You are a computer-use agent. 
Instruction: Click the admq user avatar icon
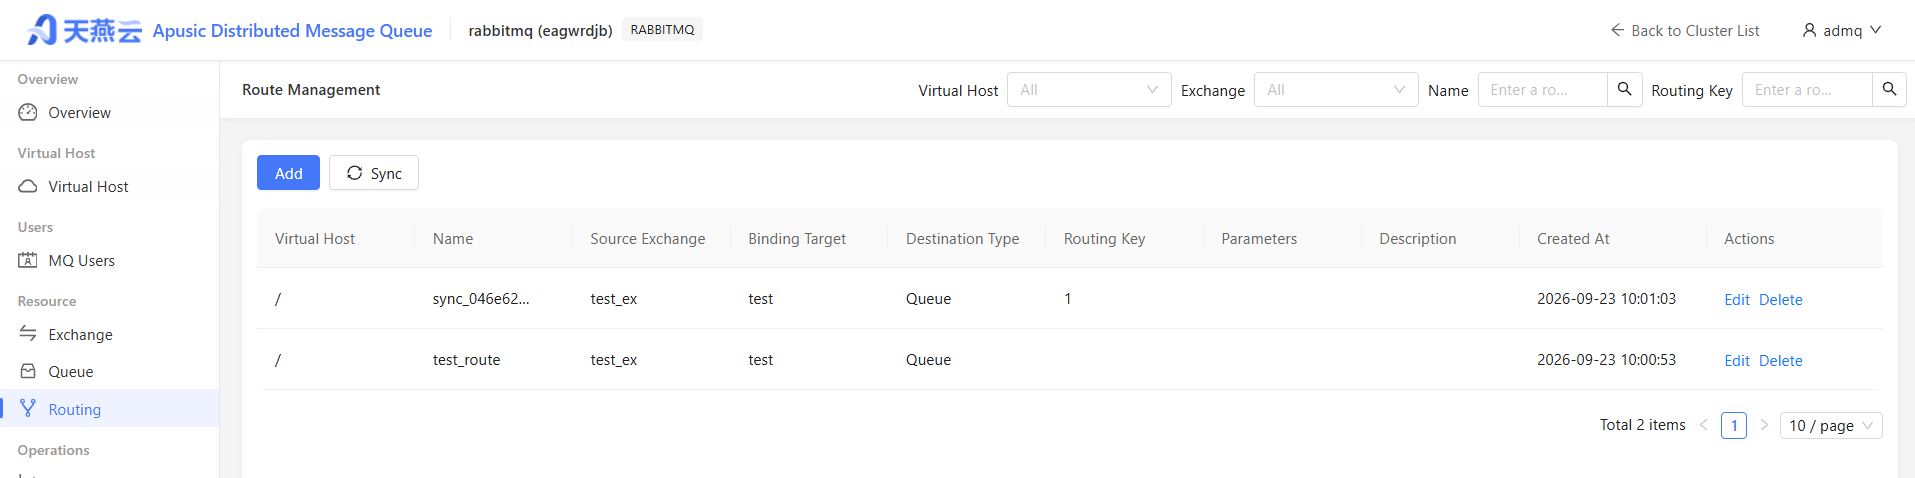coord(1809,30)
